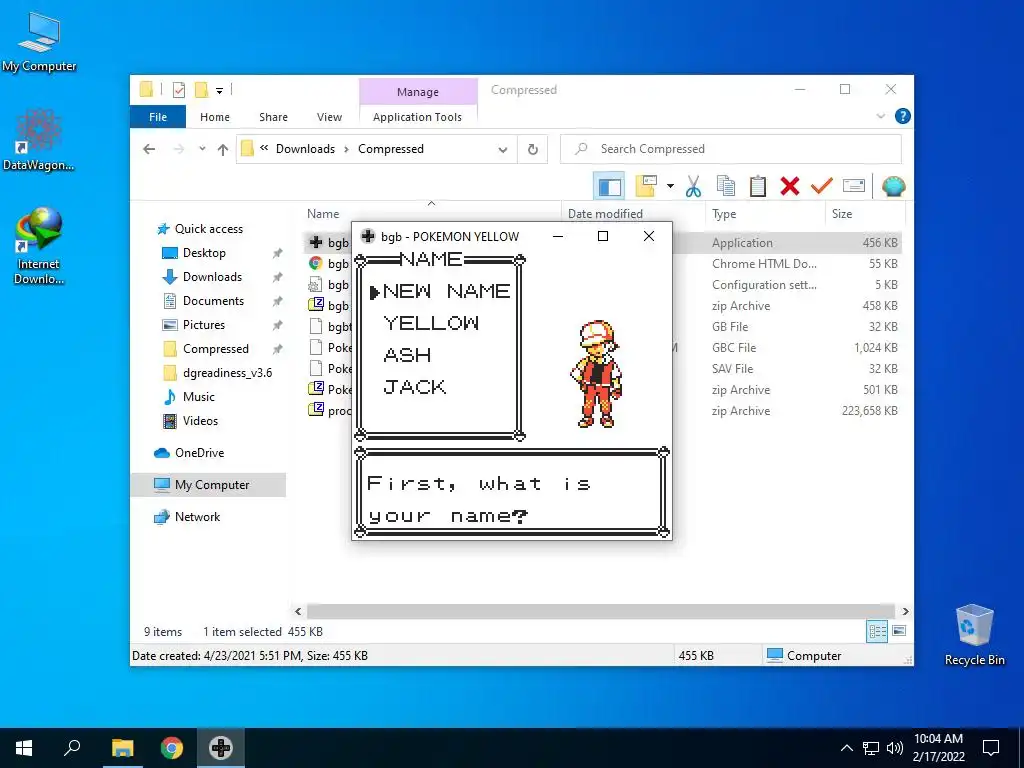Open Quick Access customize toolbar dropdown
Viewport: 1024px width, 768px height.
(219, 90)
